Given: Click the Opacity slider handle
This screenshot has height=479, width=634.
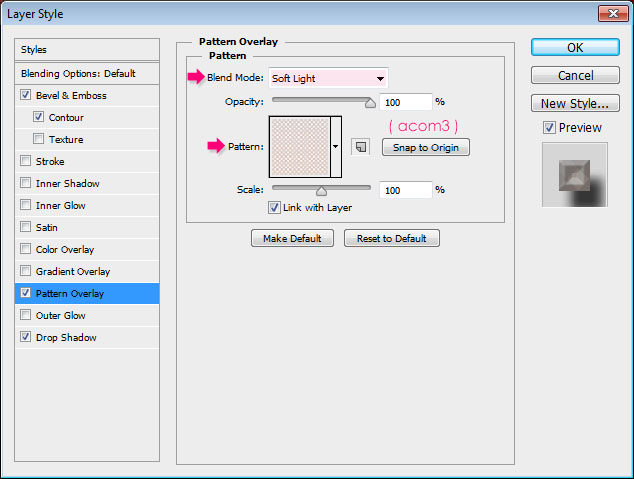Looking at the screenshot, I should click(370, 103).
